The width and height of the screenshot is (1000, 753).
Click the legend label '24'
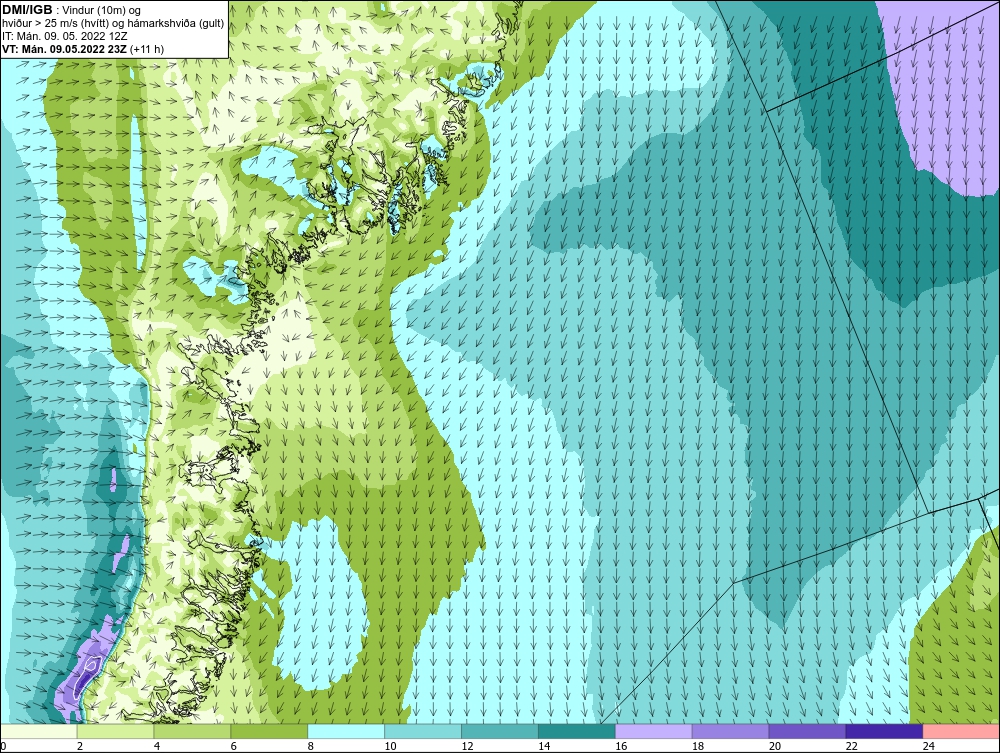[929, 746]
